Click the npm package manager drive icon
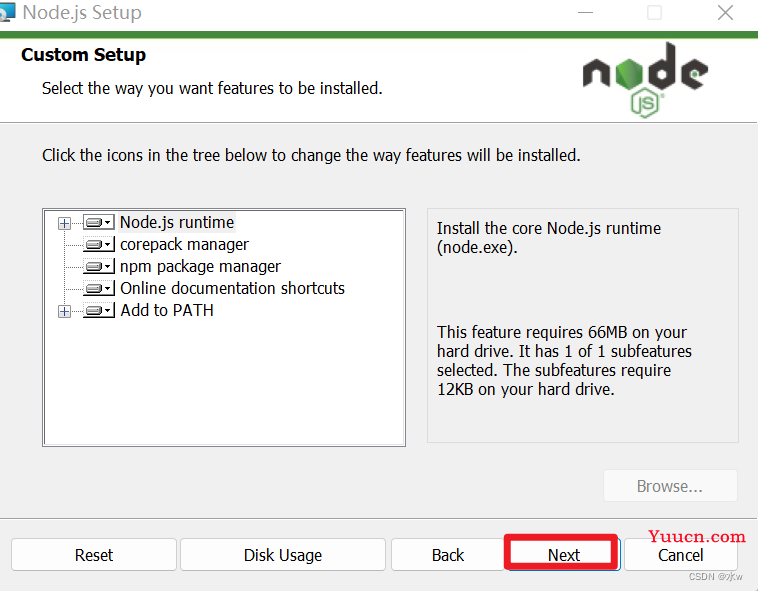The width and height of the screenshot is (758, 591). 98,267
